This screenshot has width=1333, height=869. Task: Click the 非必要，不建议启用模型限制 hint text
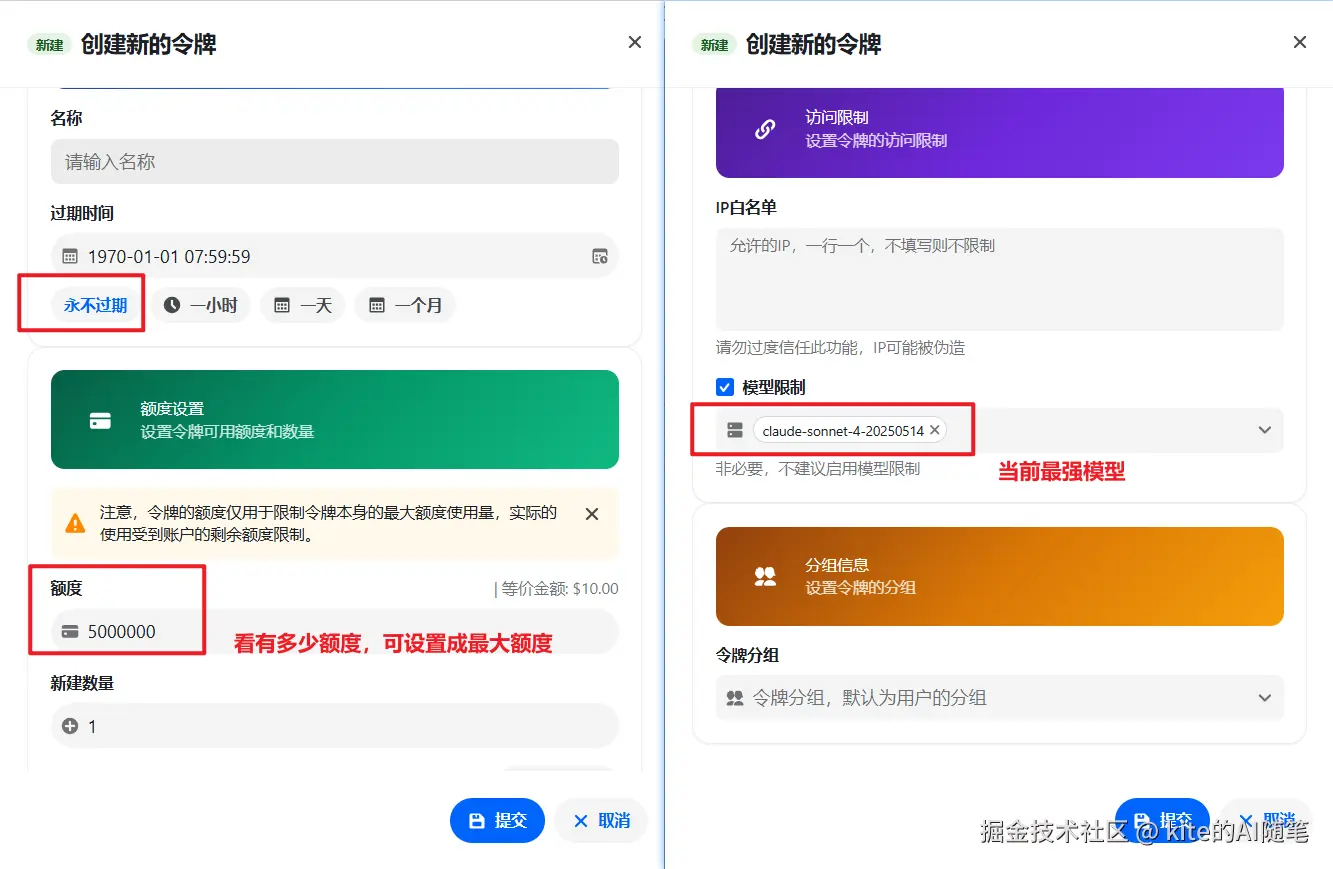(x=817, y=468)
